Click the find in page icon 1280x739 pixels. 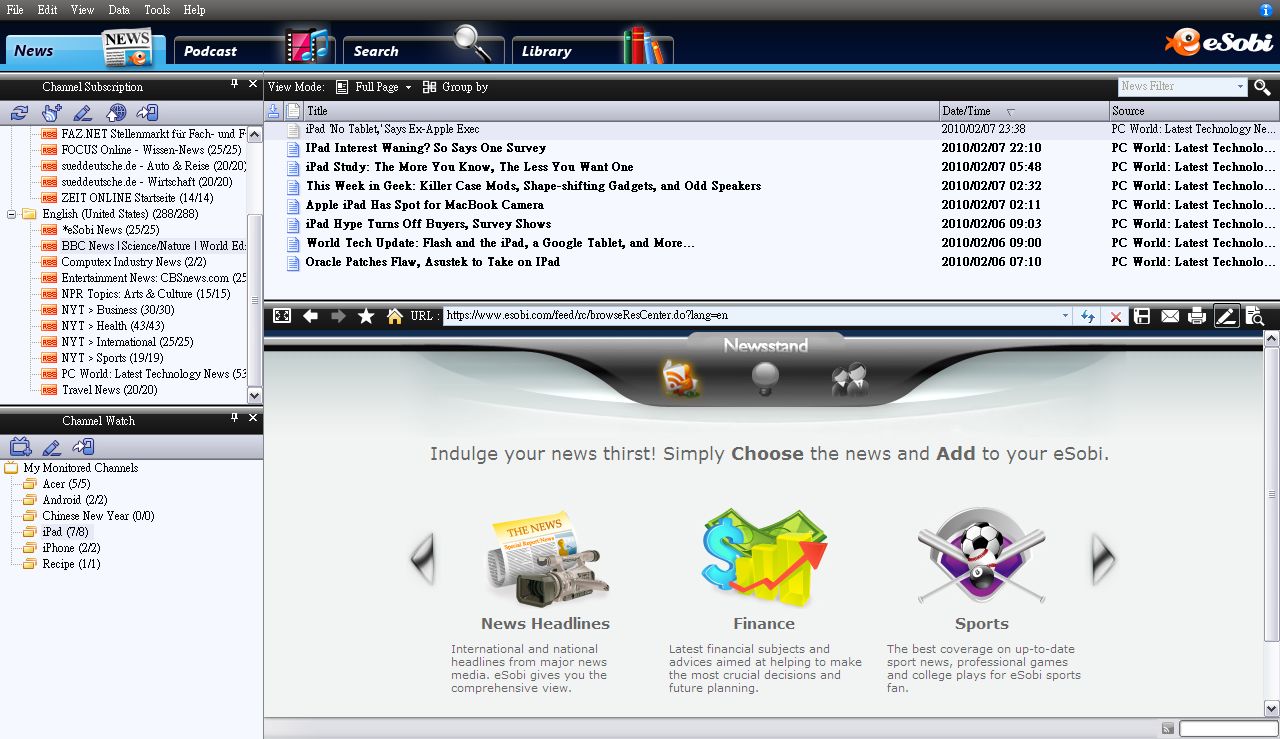pyautogui.click(x=1255, y=316)
